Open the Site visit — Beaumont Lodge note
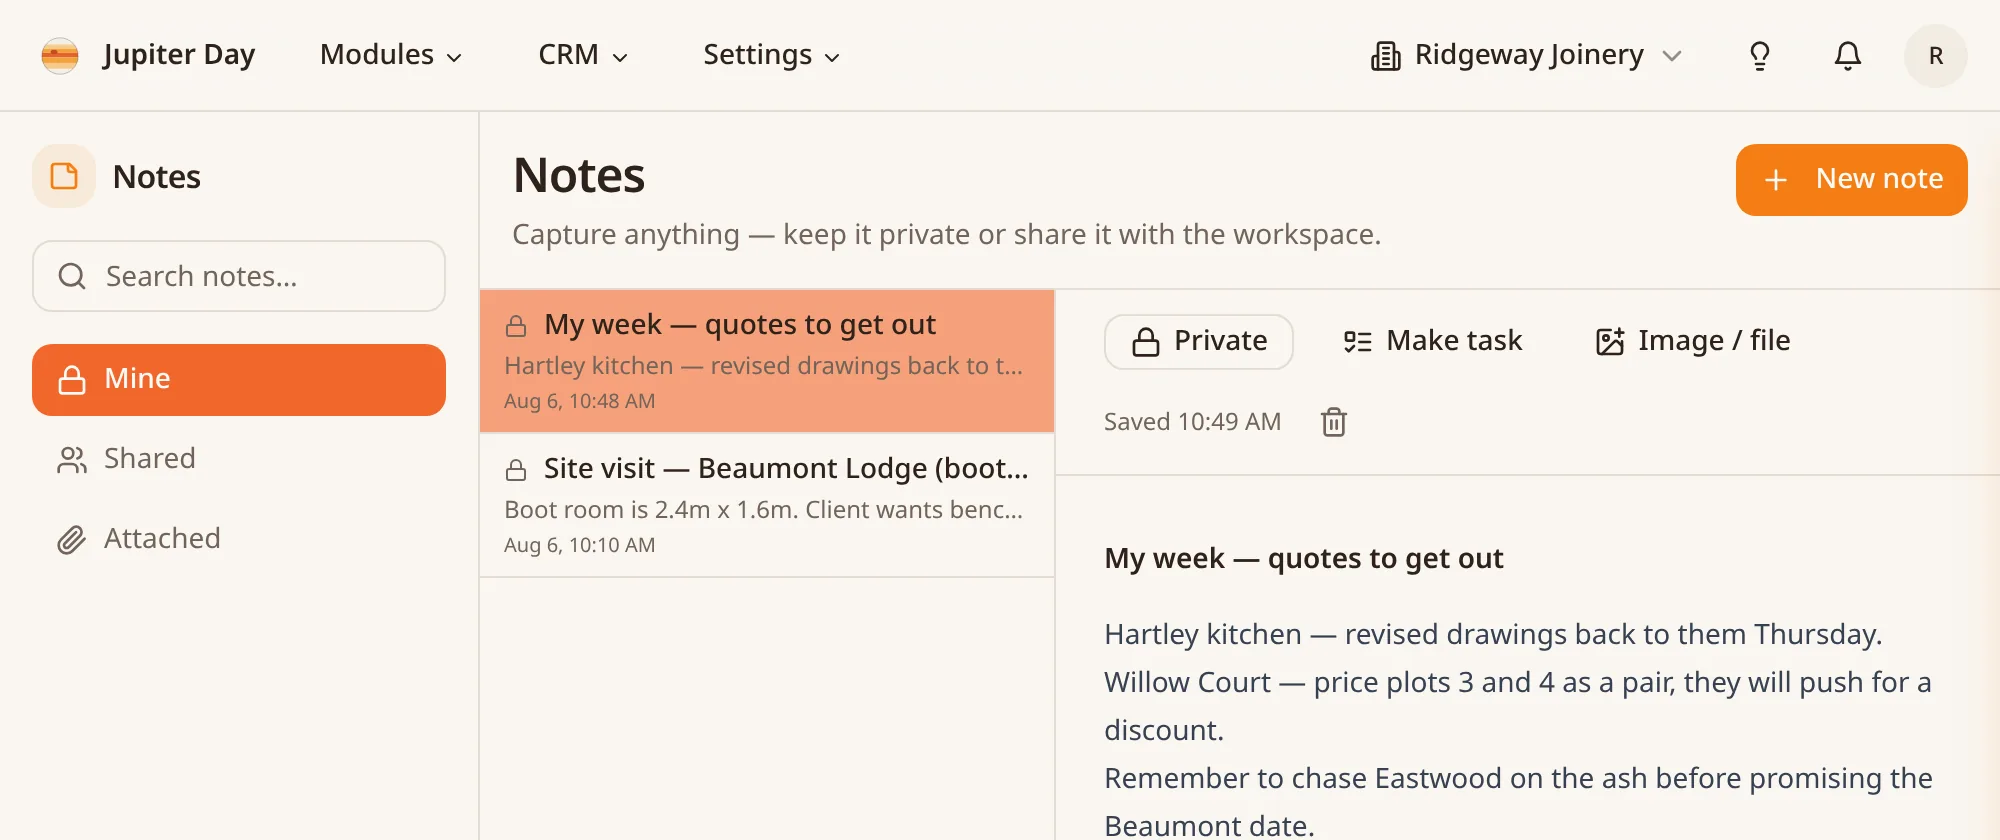The image size is (2000, 840). pos(767,505)
